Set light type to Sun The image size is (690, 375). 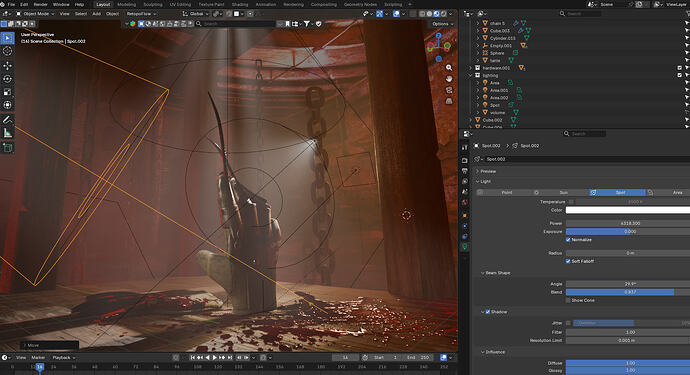561,192
